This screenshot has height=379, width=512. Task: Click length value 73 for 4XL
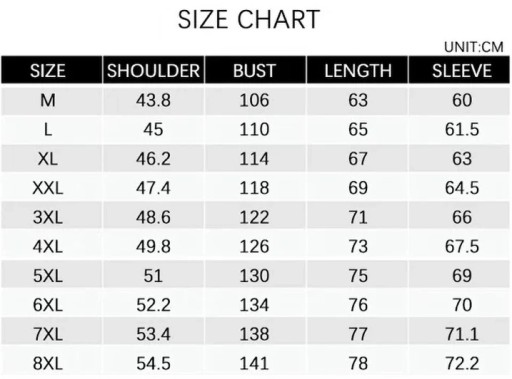coord(358,247)
